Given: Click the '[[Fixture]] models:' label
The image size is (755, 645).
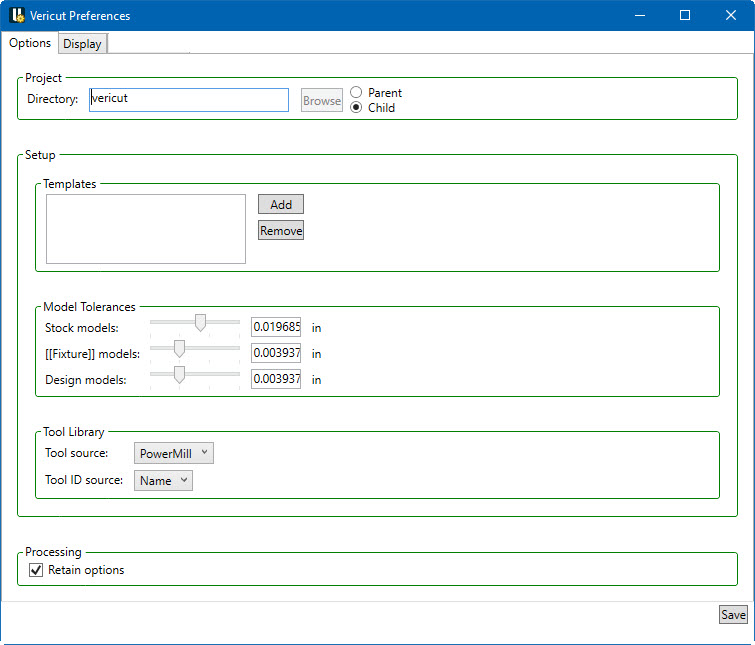Looking at the screenshot, I should point(92,354).
